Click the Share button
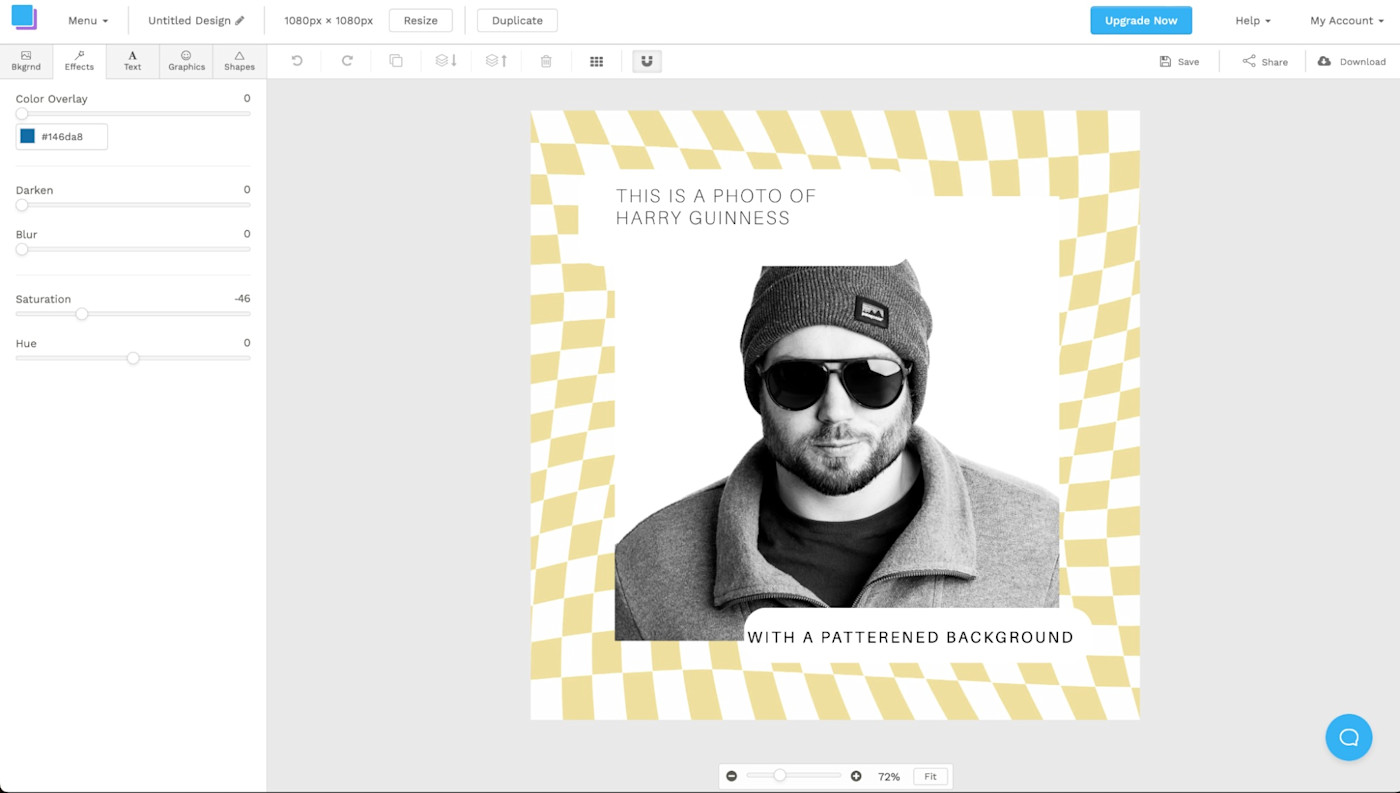The image size is (1400, 793). (1265, 62)
